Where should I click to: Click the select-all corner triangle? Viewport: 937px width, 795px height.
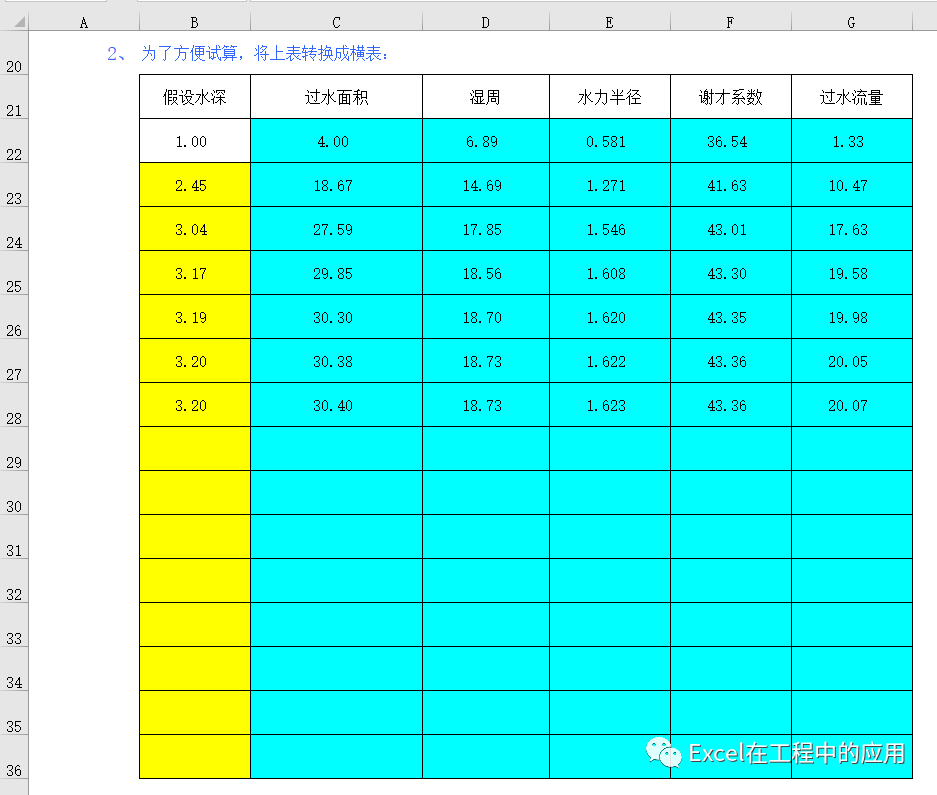pos(19,22)
